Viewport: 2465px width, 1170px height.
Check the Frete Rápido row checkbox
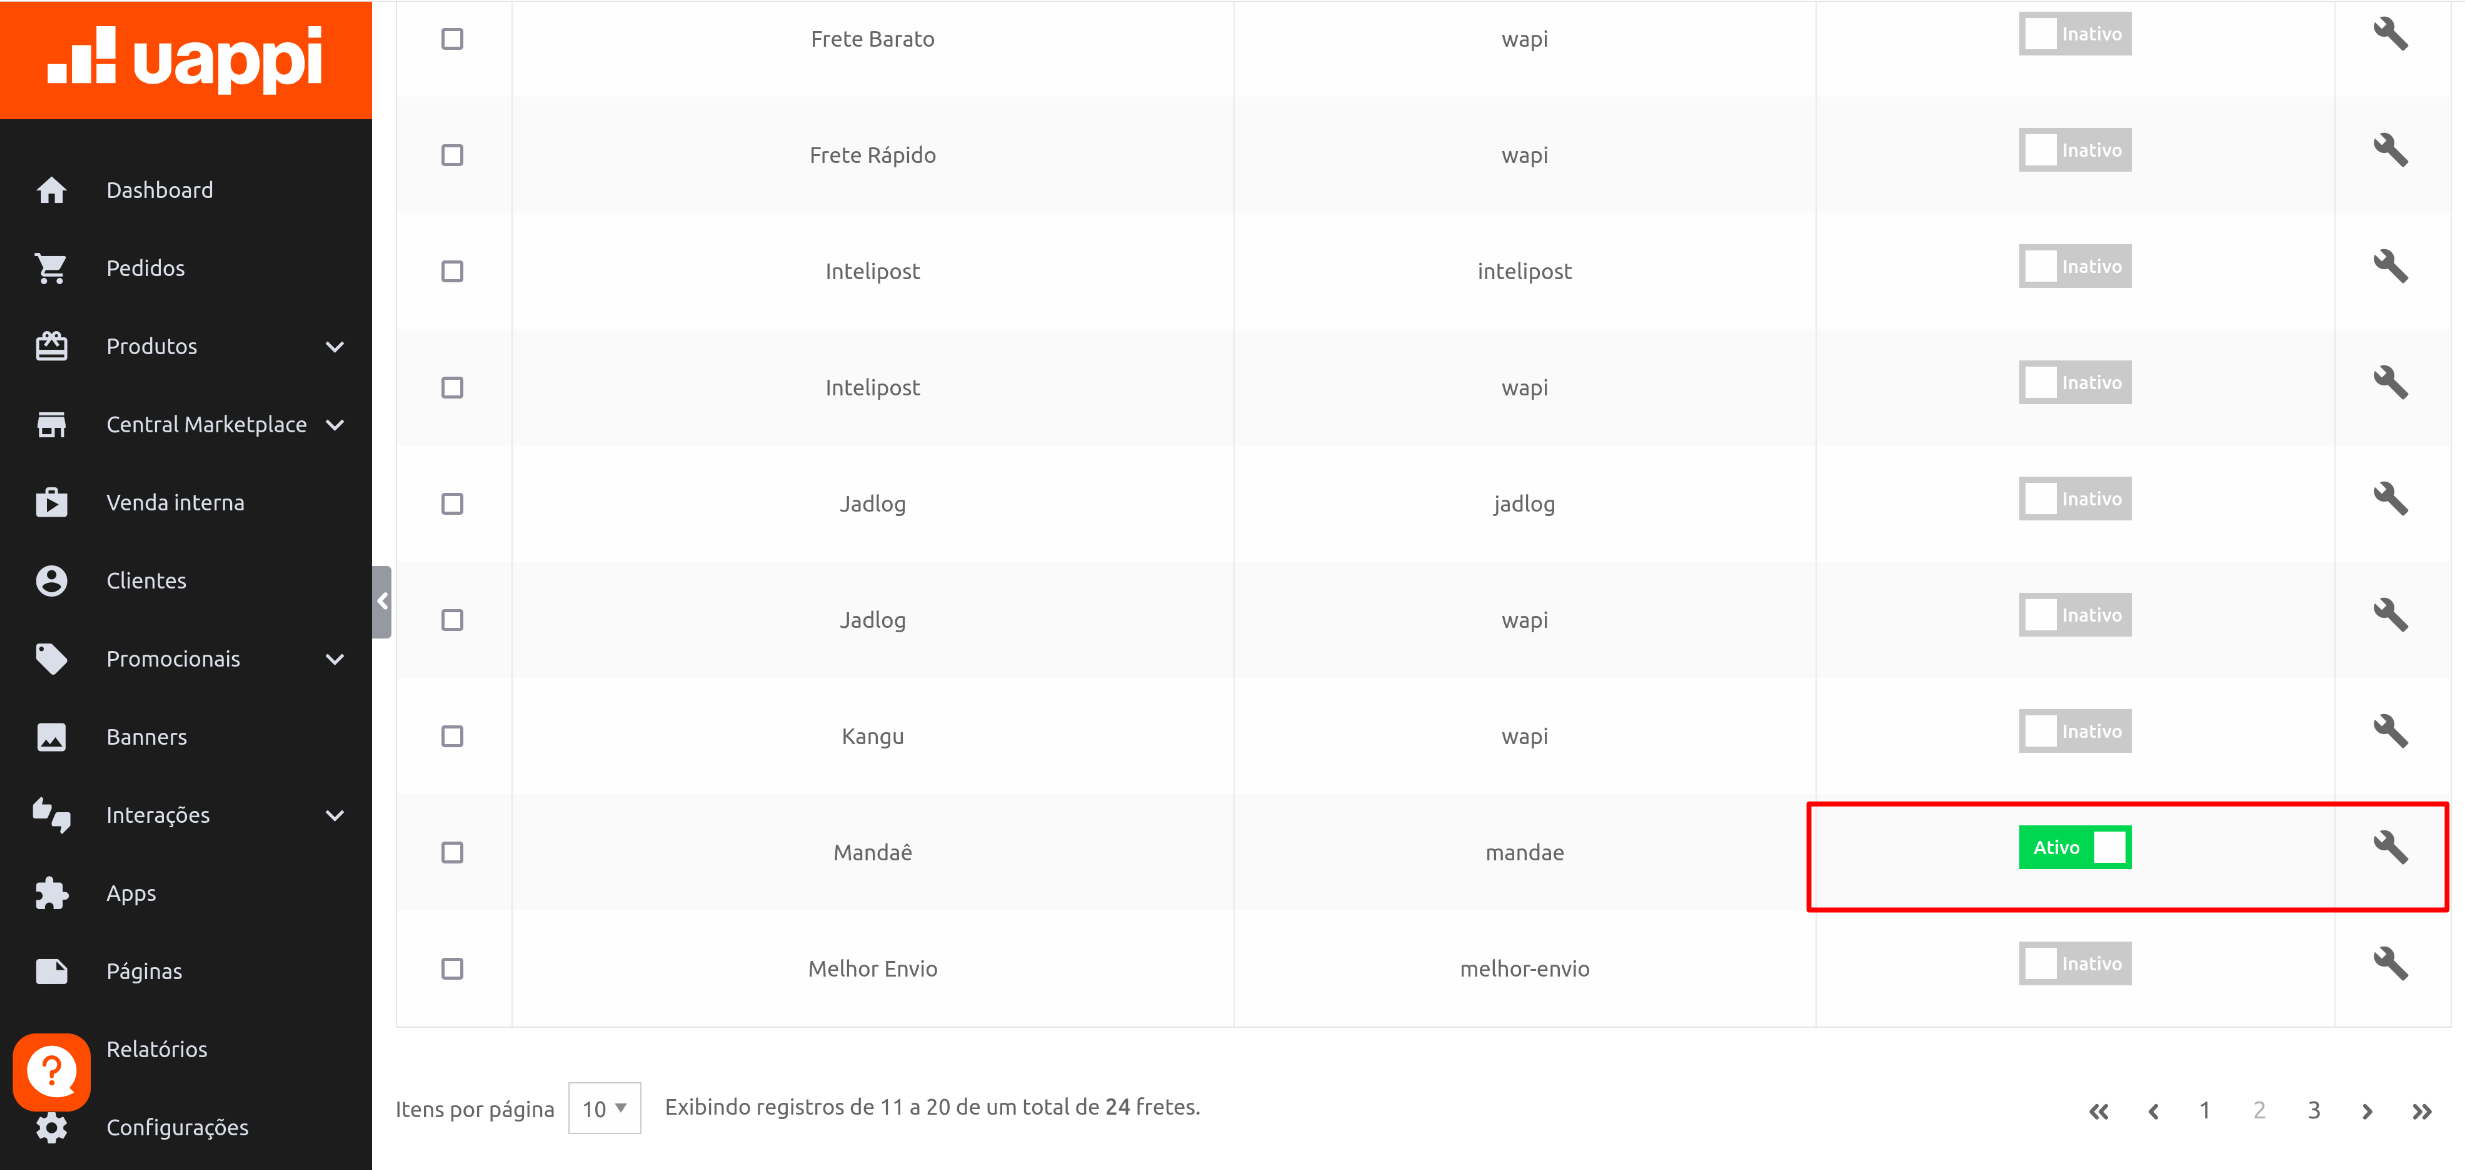(452, 155)
